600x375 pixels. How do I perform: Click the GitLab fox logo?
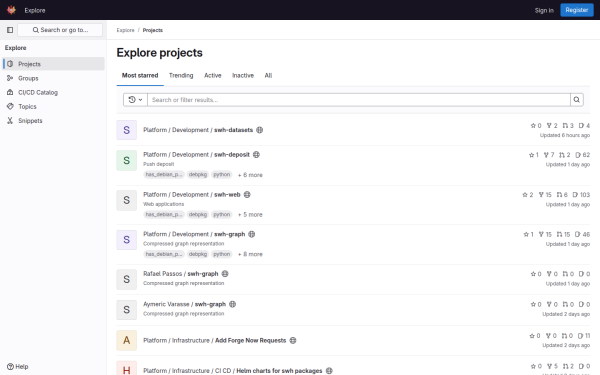(11, 10)
